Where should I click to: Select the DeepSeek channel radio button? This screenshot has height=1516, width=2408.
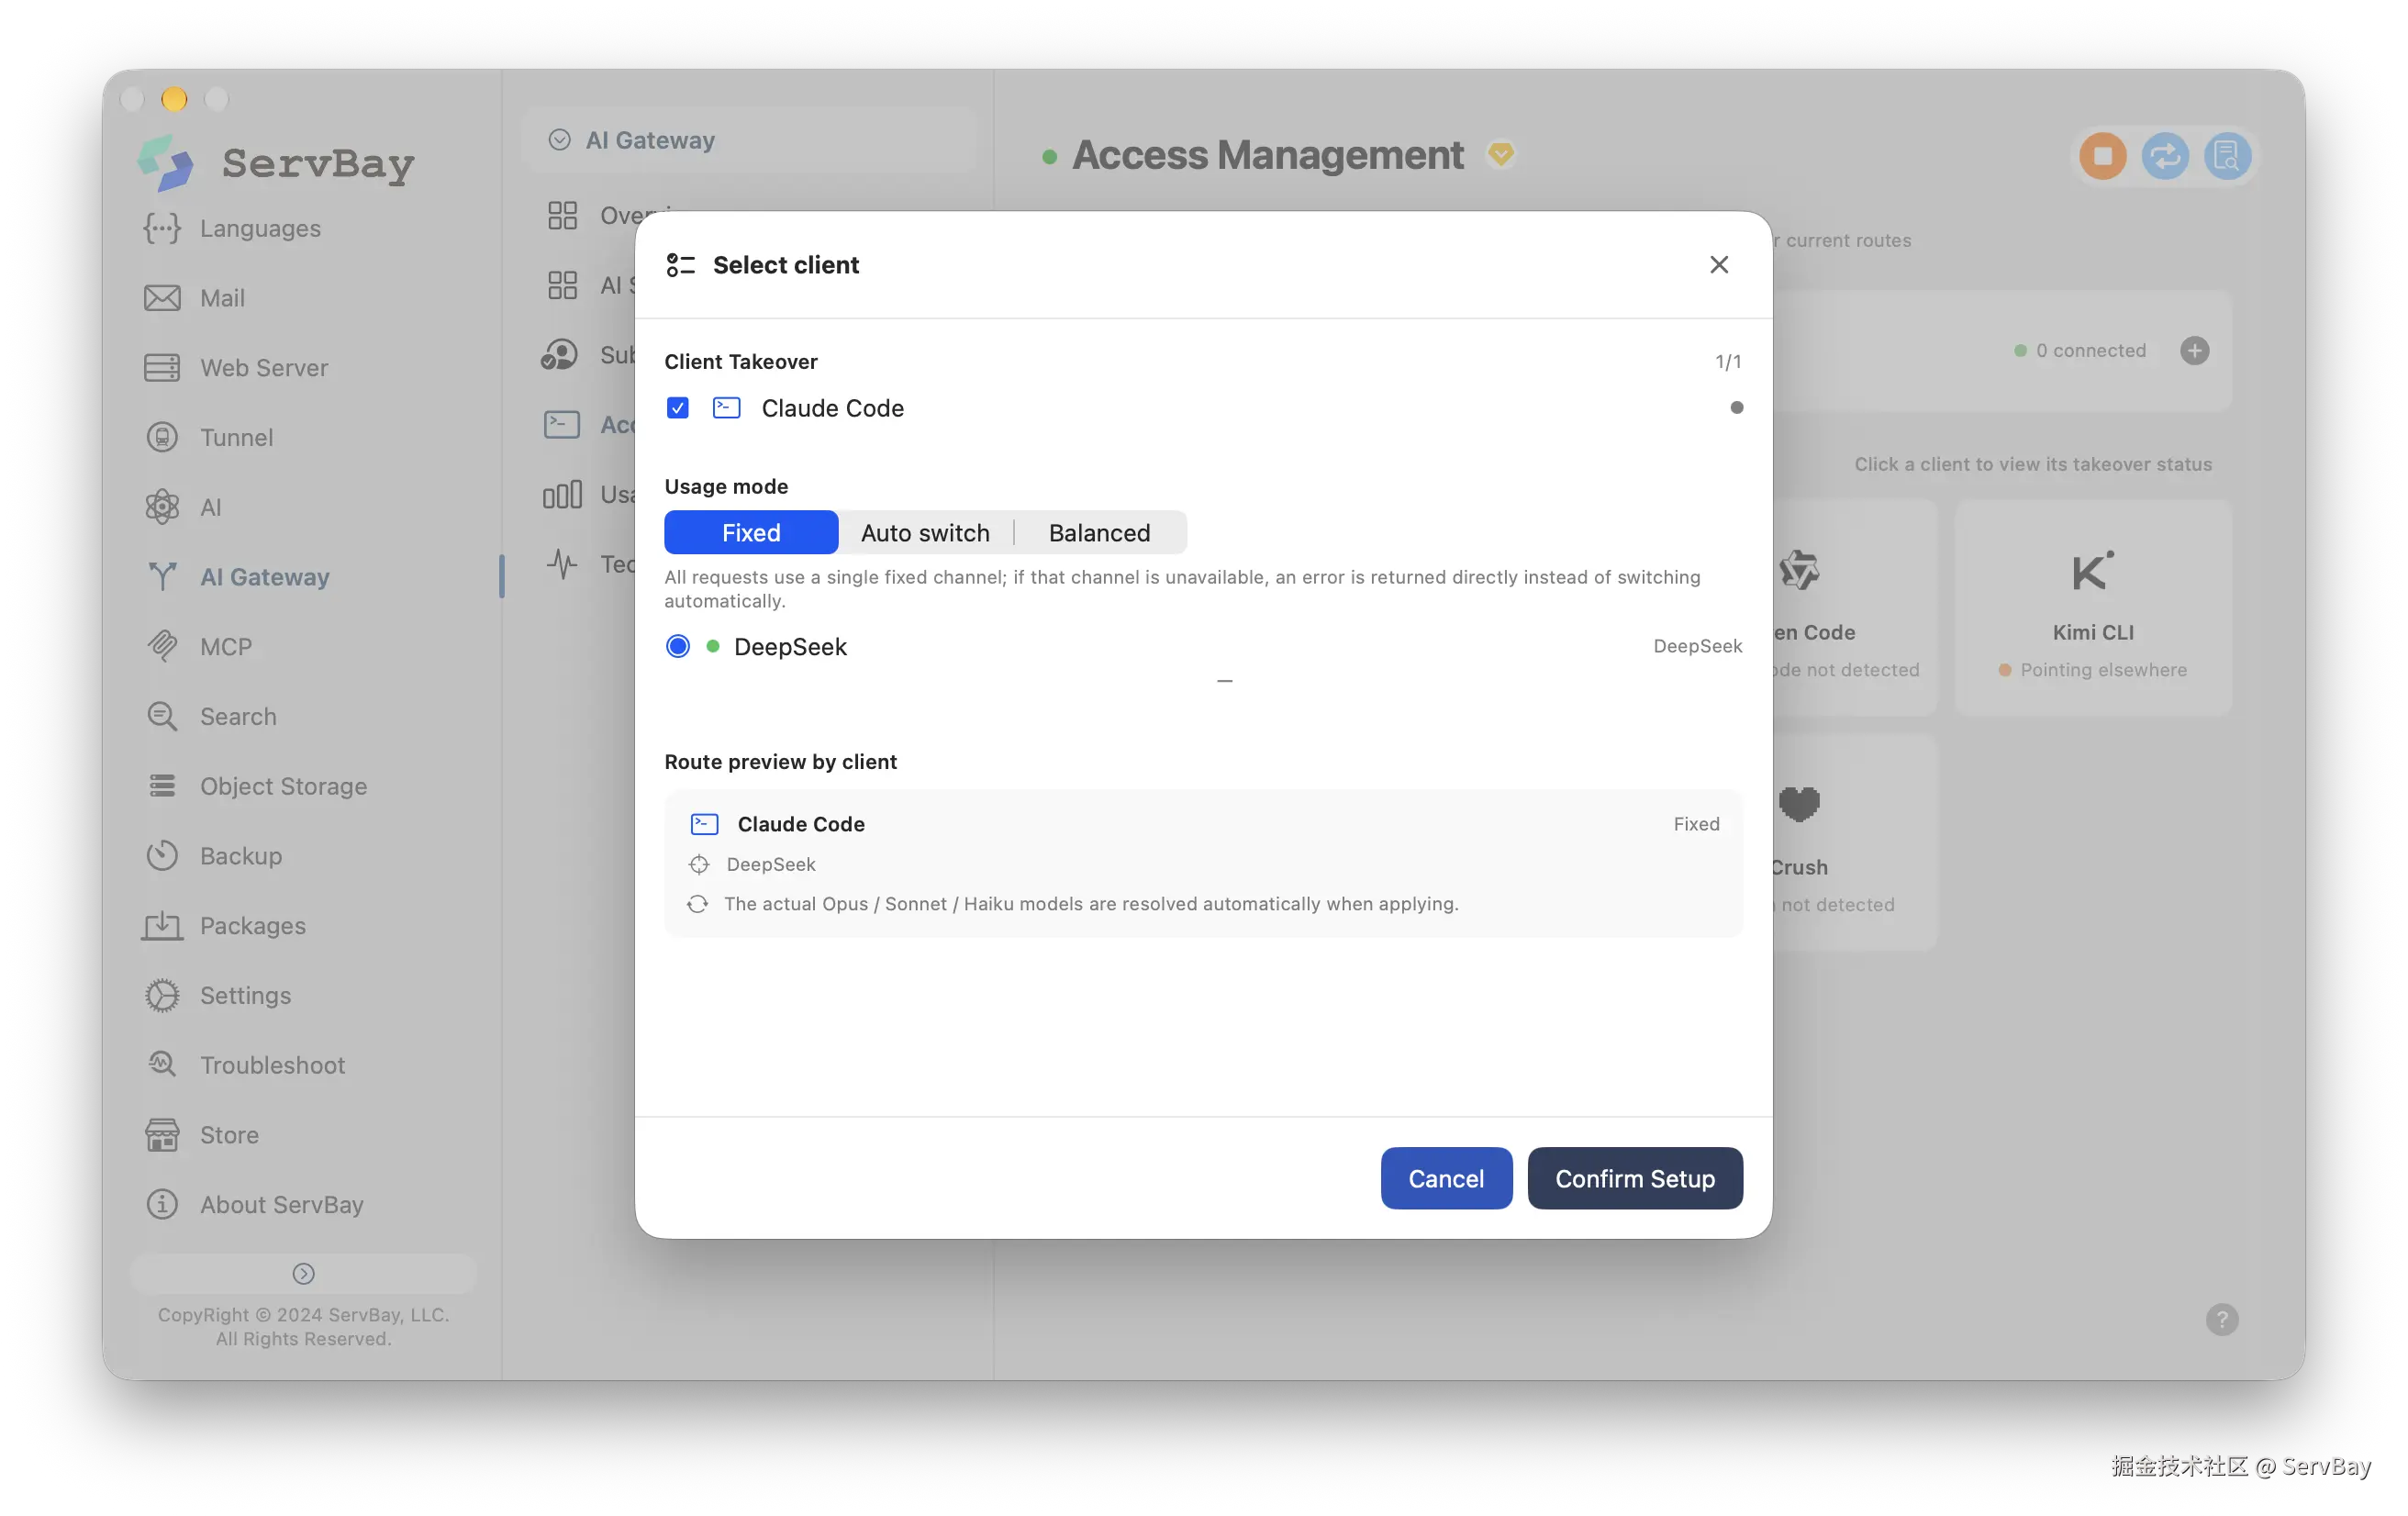(678, 647)
